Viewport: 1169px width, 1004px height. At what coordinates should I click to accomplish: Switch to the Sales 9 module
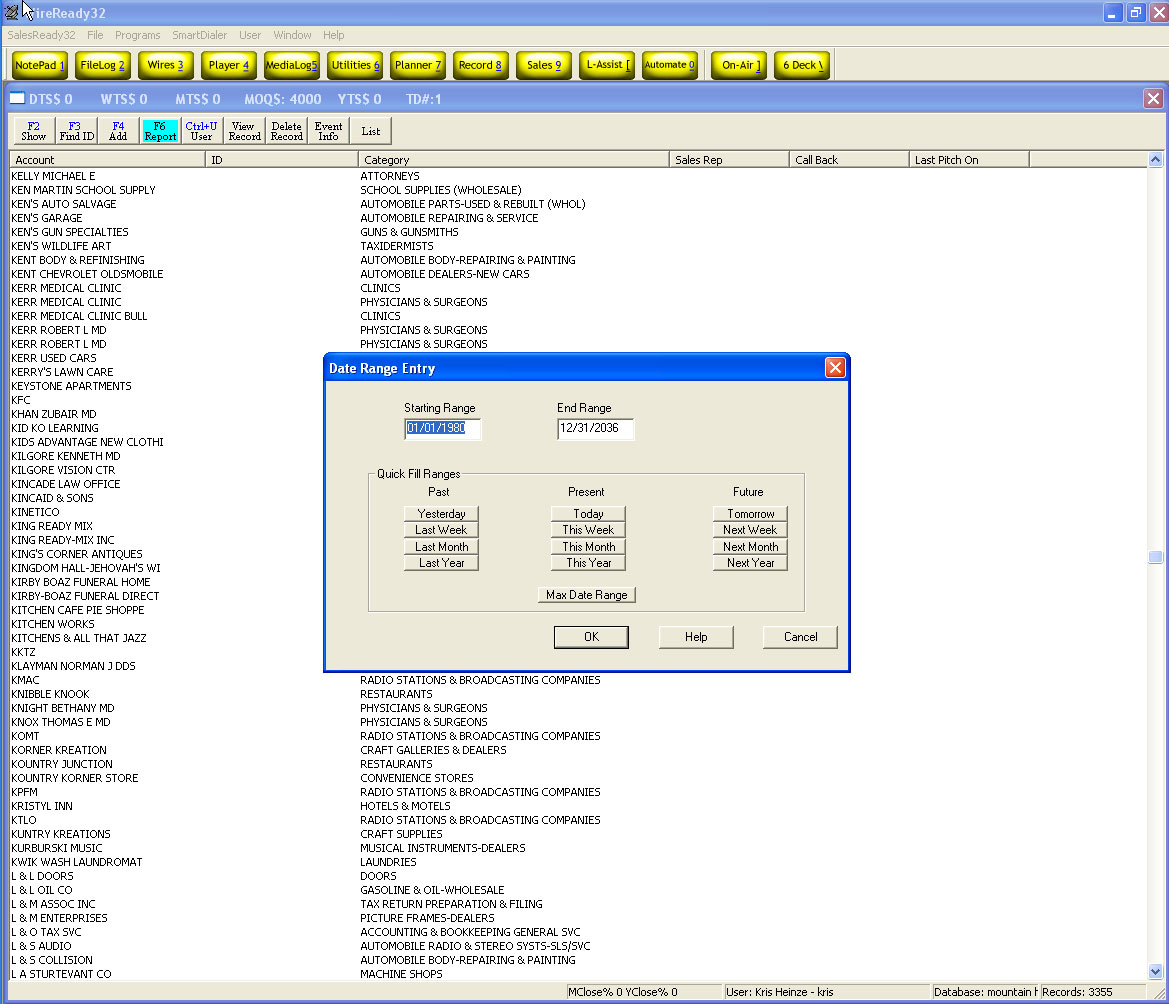tap(543, 65)
